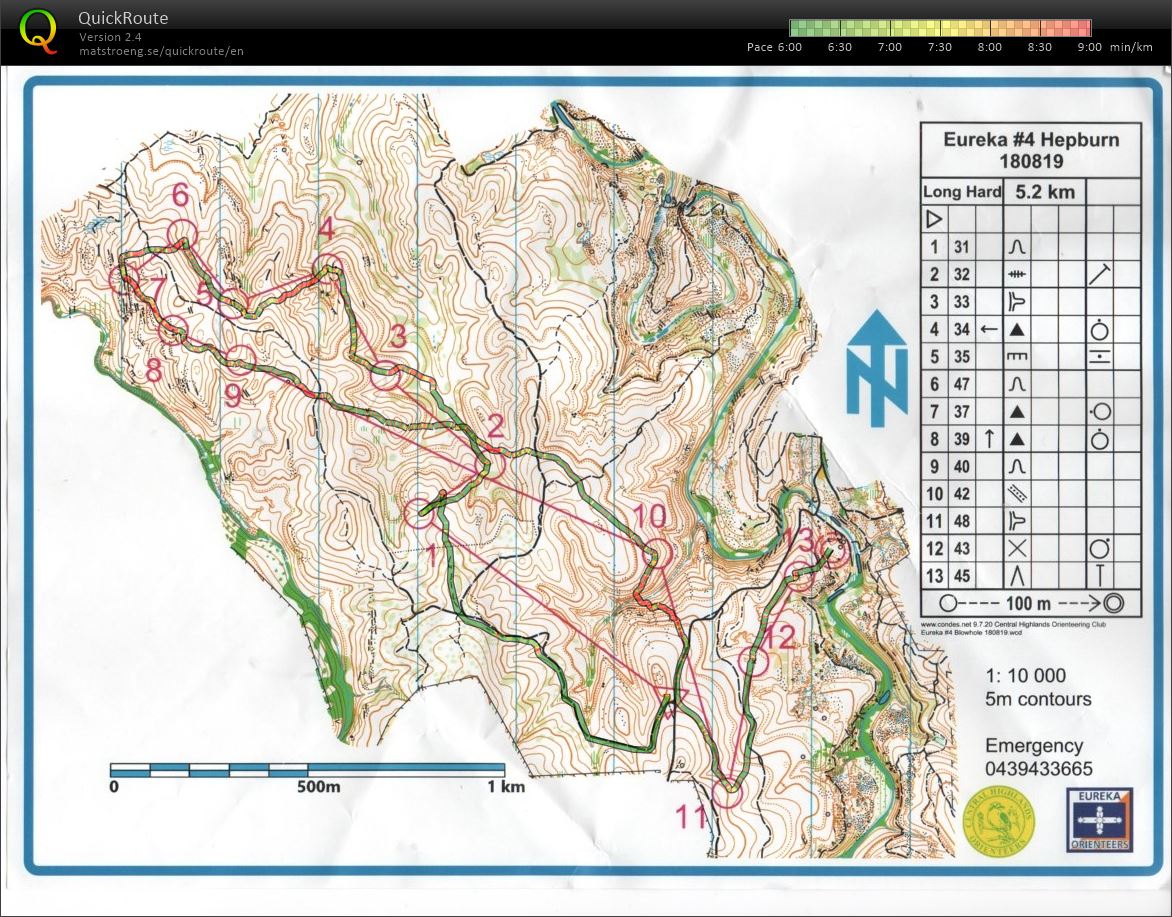1172x917 pixels.
Task: Click the yellow Central Highlands Orienteers emblem
Action: (x=998, y=820)
